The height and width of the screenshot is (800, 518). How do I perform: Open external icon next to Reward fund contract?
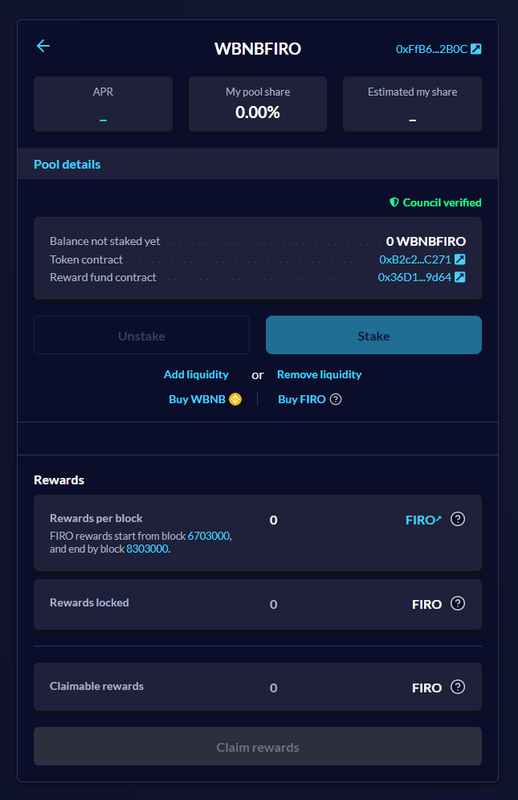[460, 277]
